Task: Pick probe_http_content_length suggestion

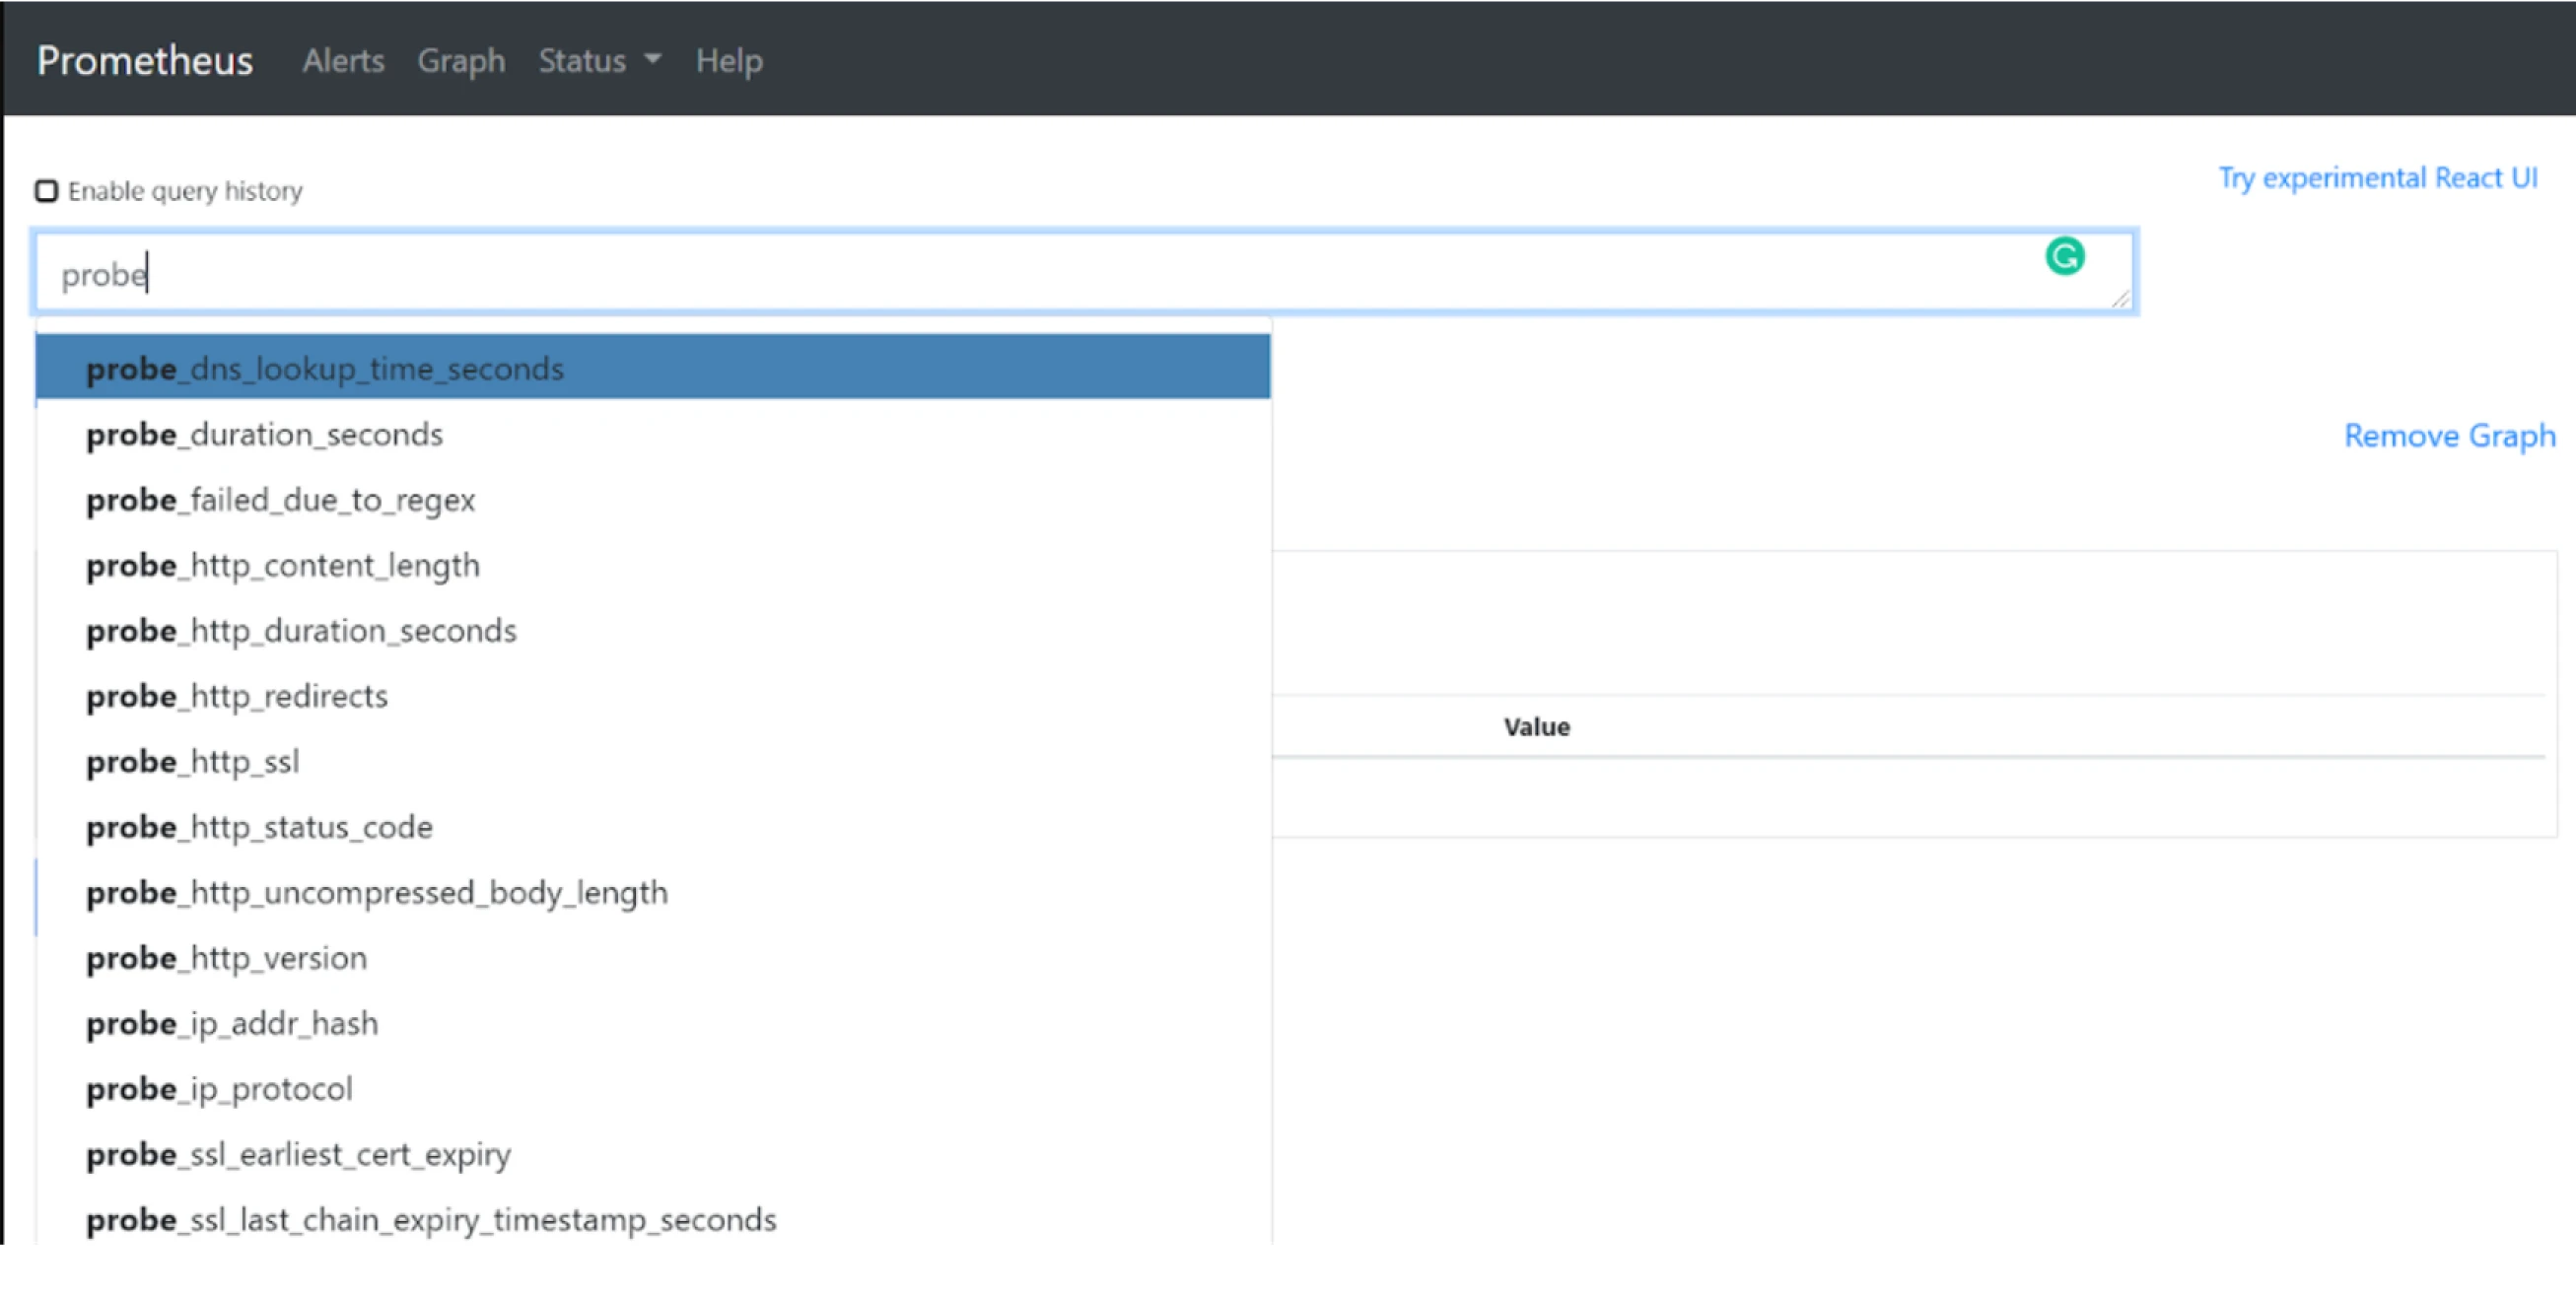Action: pos(653,565)
